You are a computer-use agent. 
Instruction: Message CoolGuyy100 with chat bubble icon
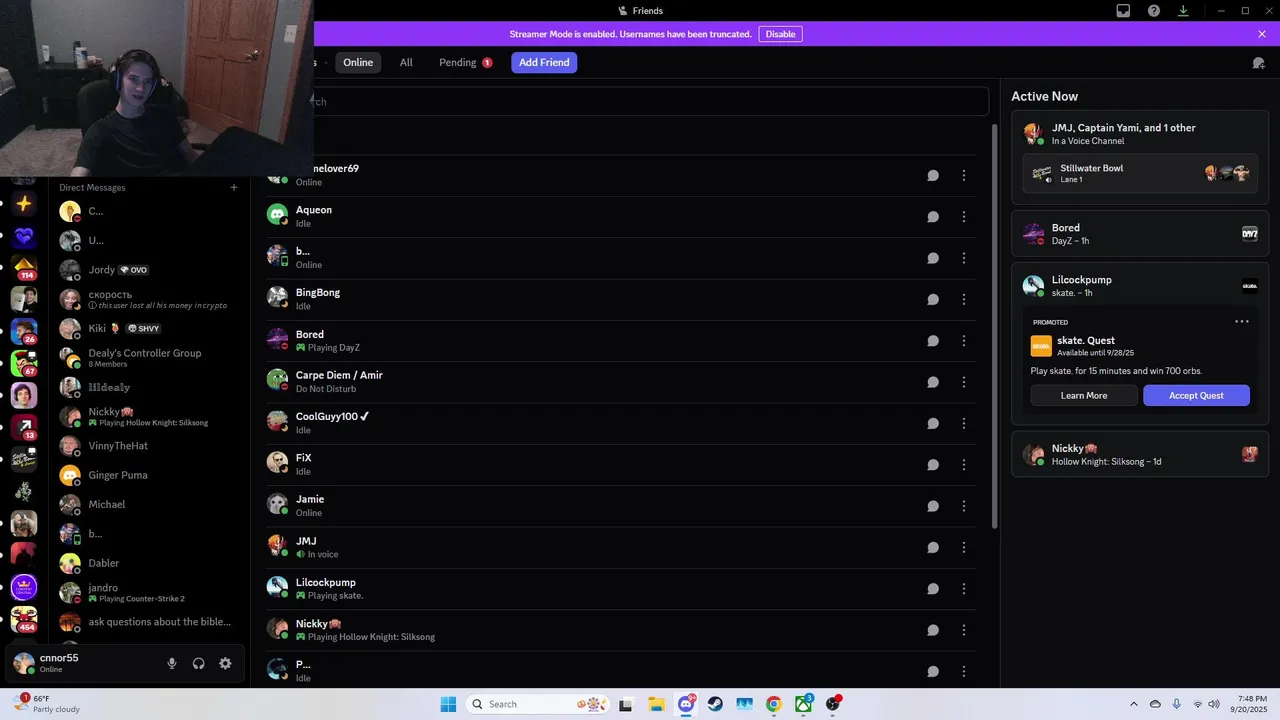(933, 423)
